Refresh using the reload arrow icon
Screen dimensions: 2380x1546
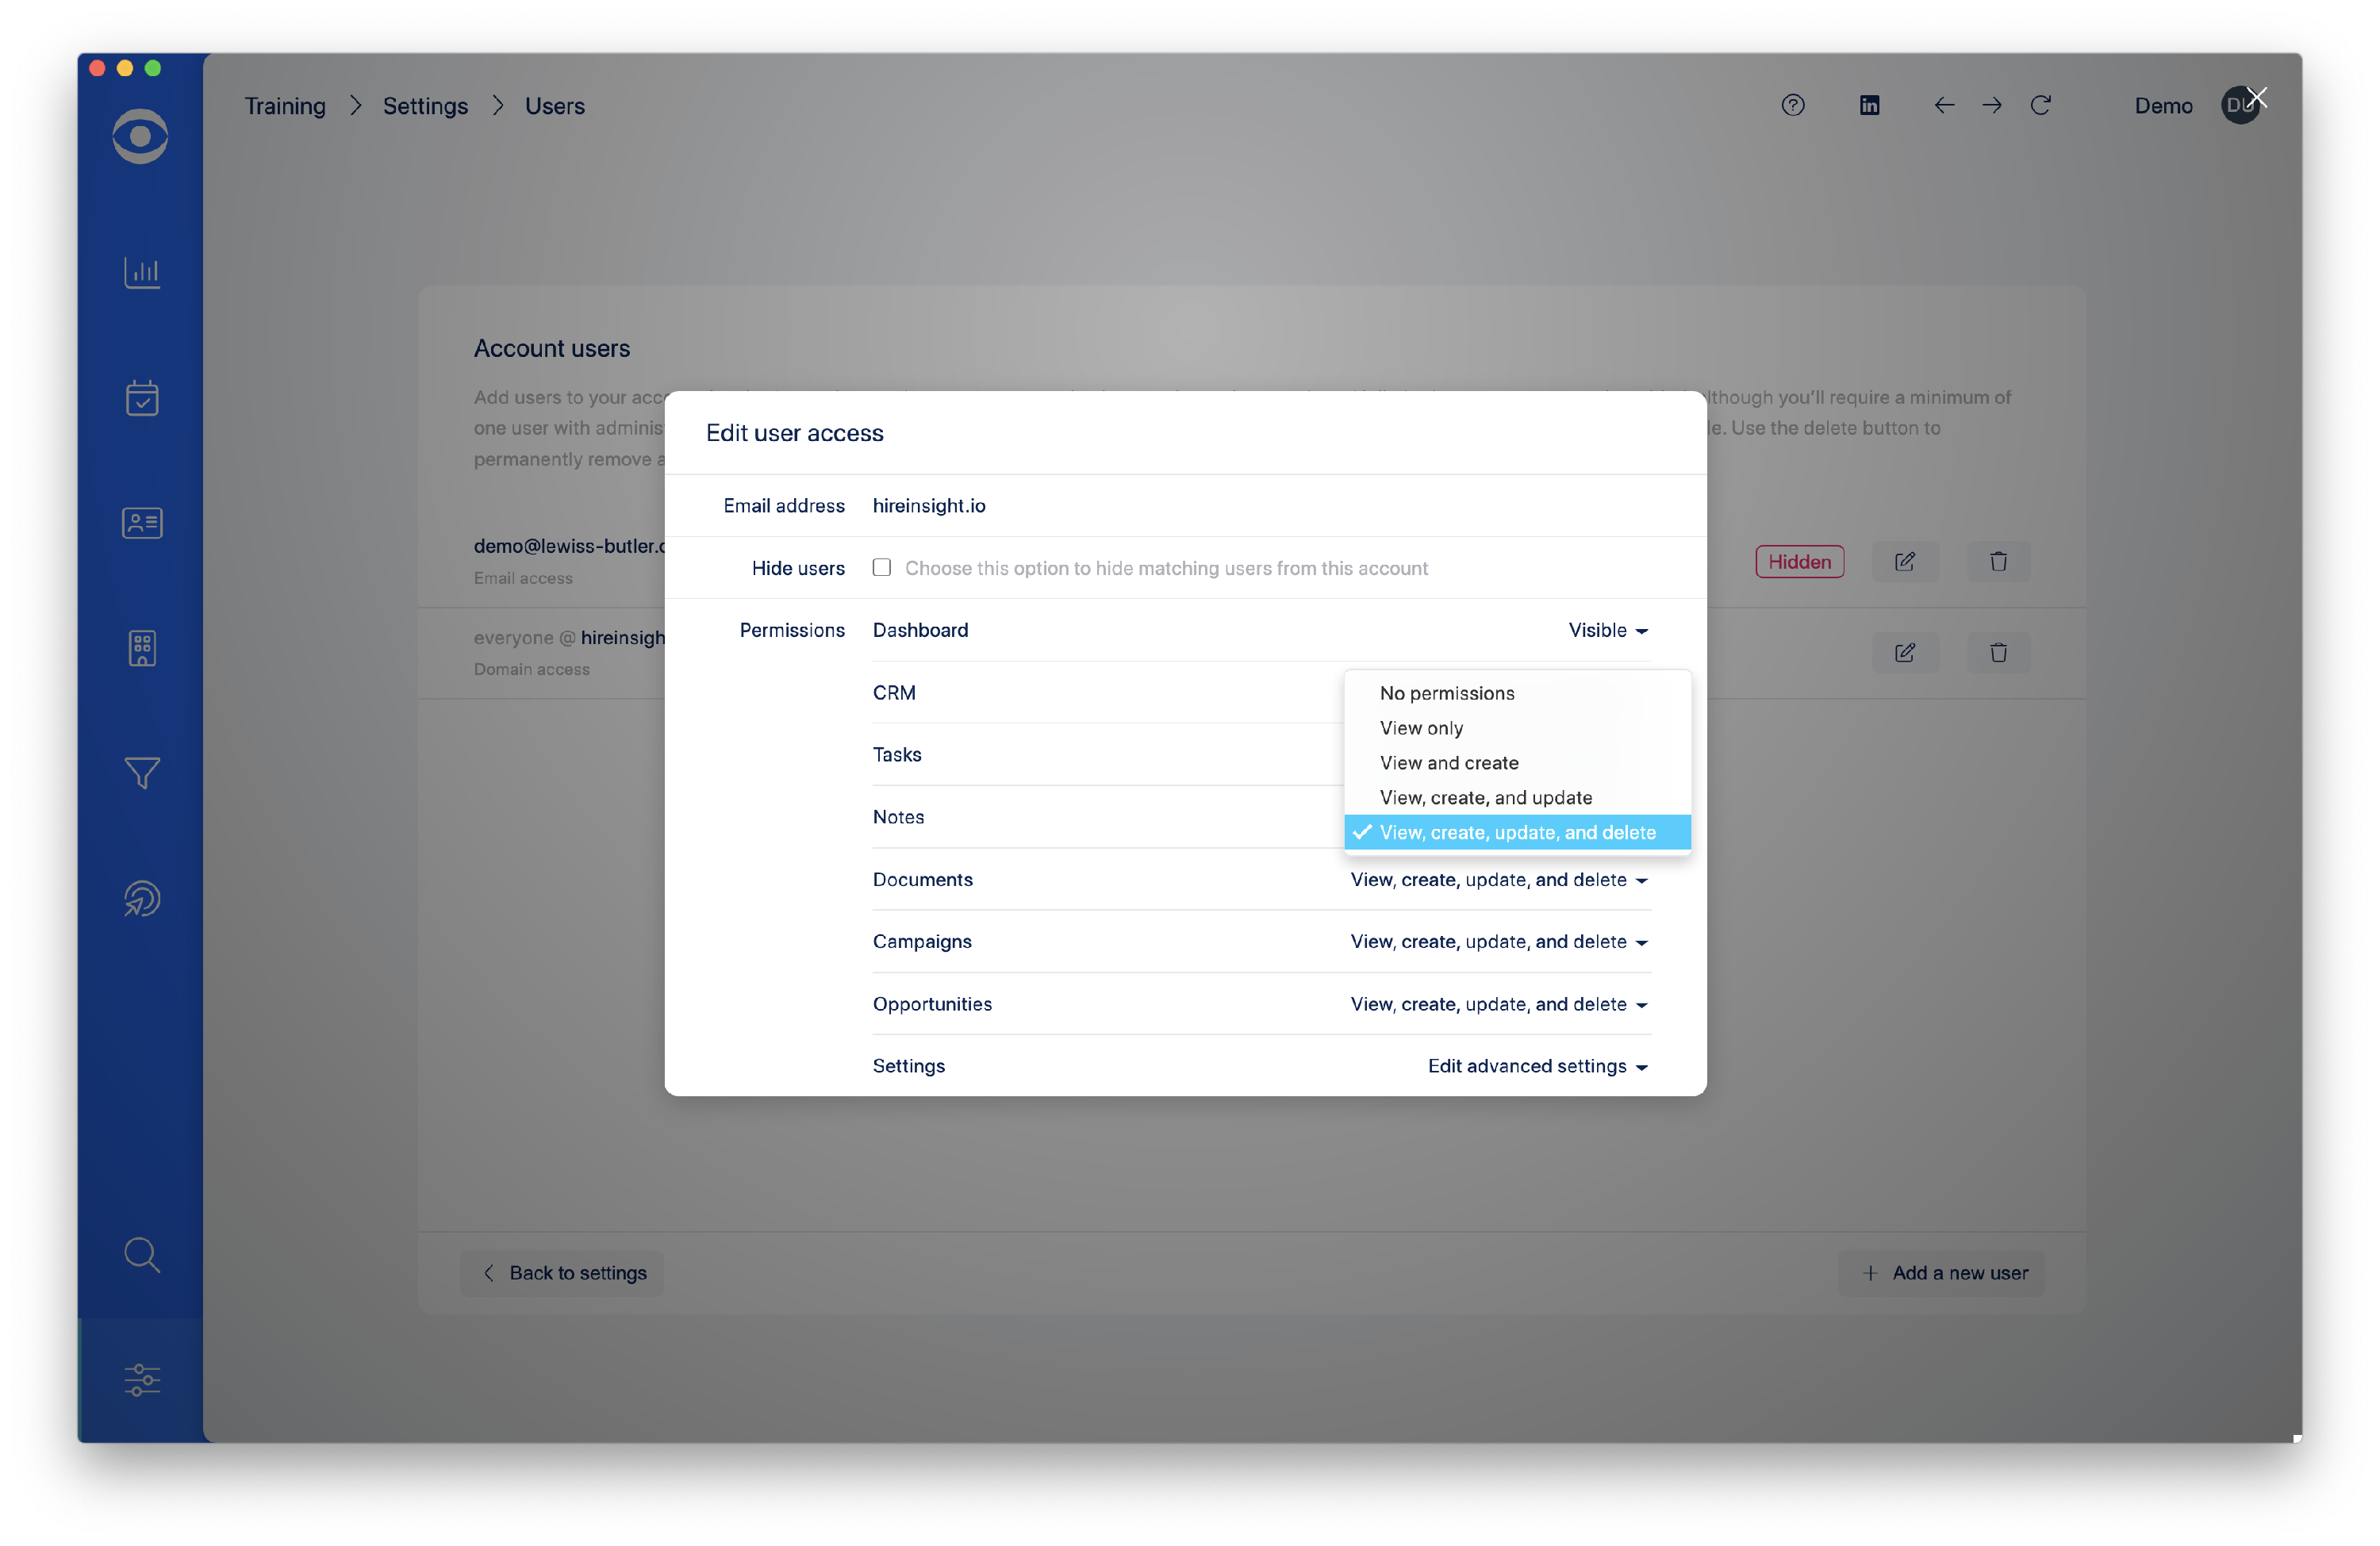coord(2041,105)
